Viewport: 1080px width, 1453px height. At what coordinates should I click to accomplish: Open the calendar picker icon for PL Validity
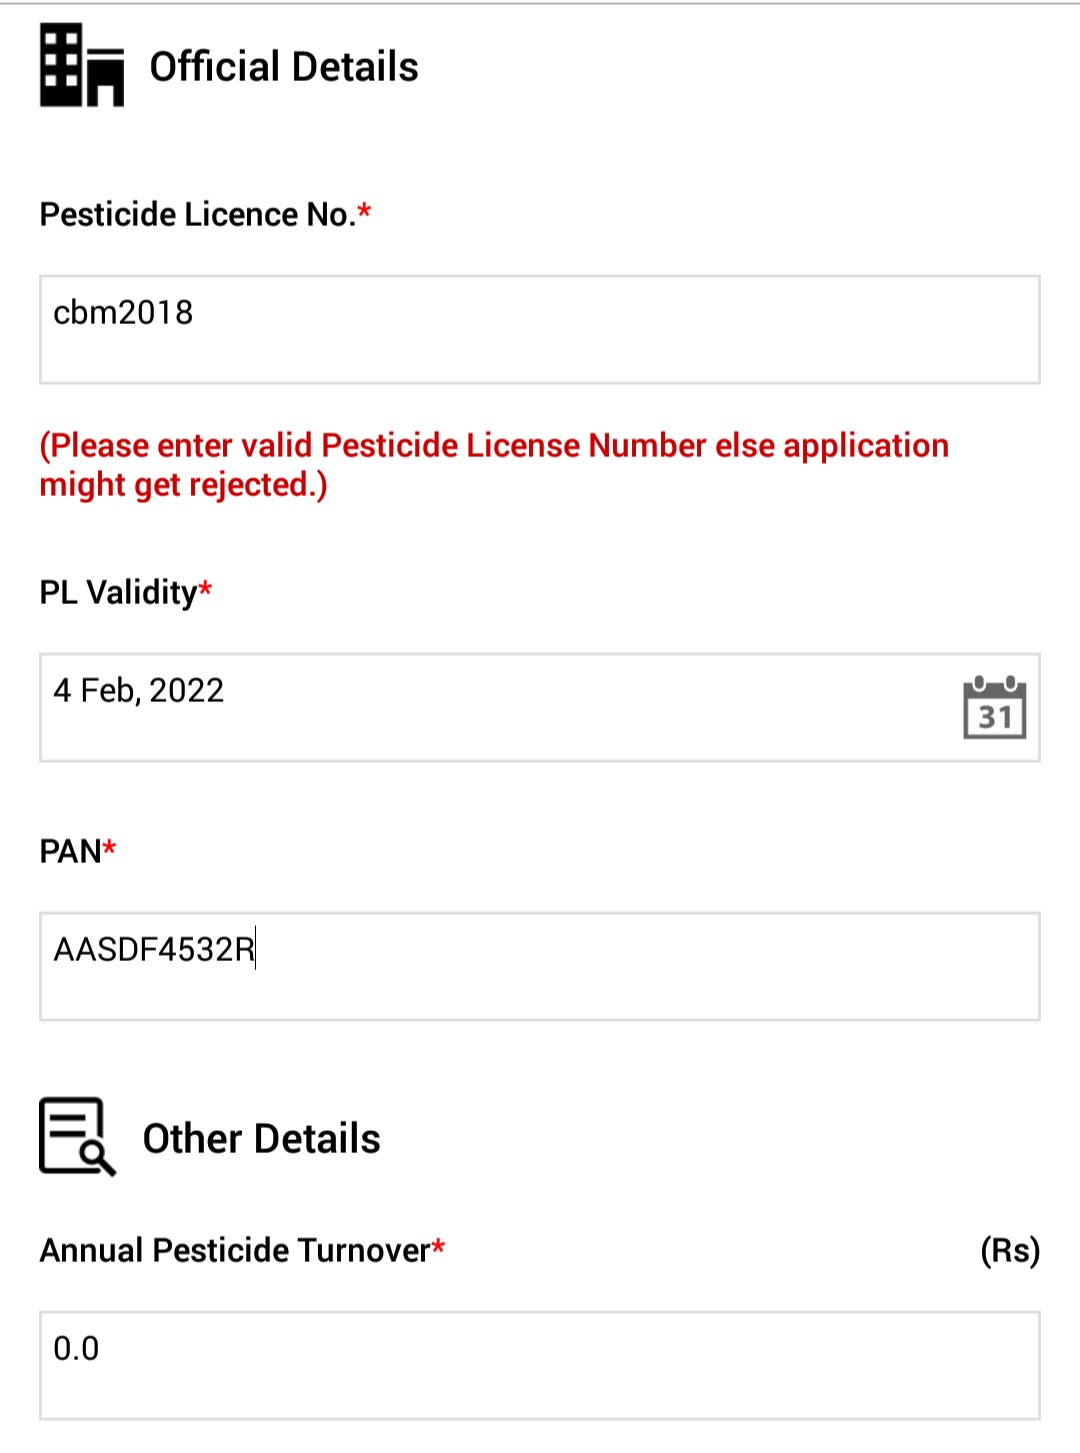(x=994, y=707)
